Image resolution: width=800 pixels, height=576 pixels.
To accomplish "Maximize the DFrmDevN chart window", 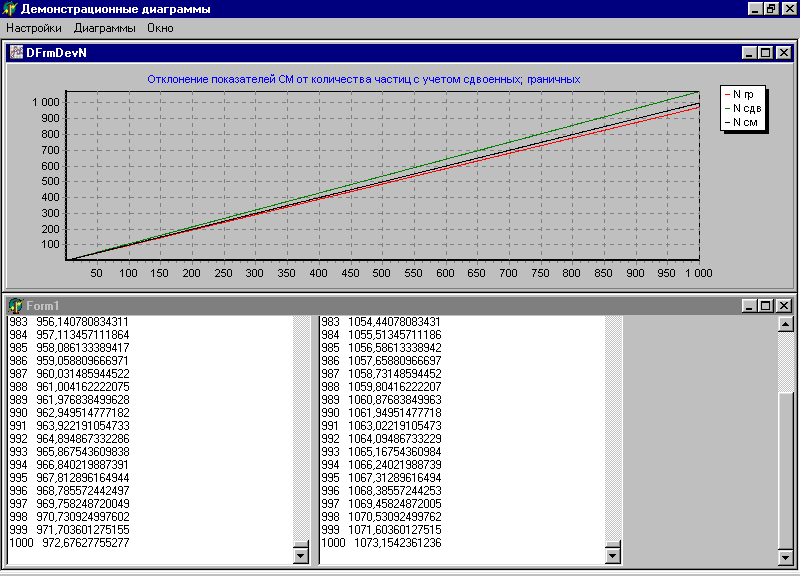I will [765, 53].
